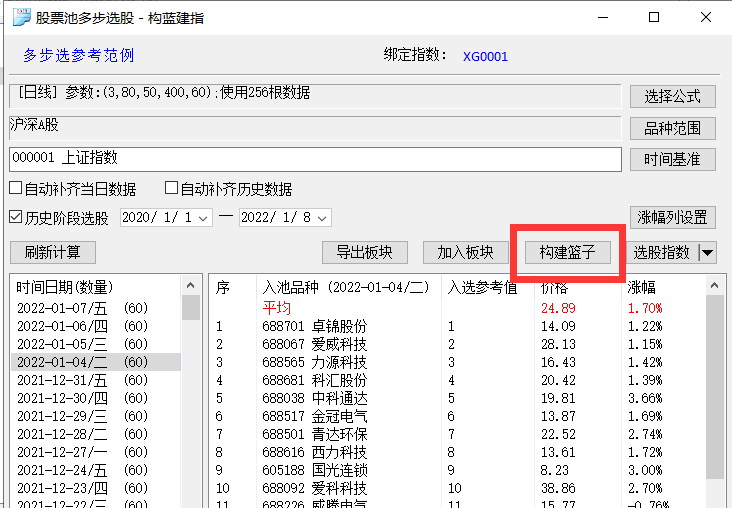Image resolution: width=732 pixels, height=508 pixels.
Task: Click the 沪深A股 range field
Action: (315, 128)
